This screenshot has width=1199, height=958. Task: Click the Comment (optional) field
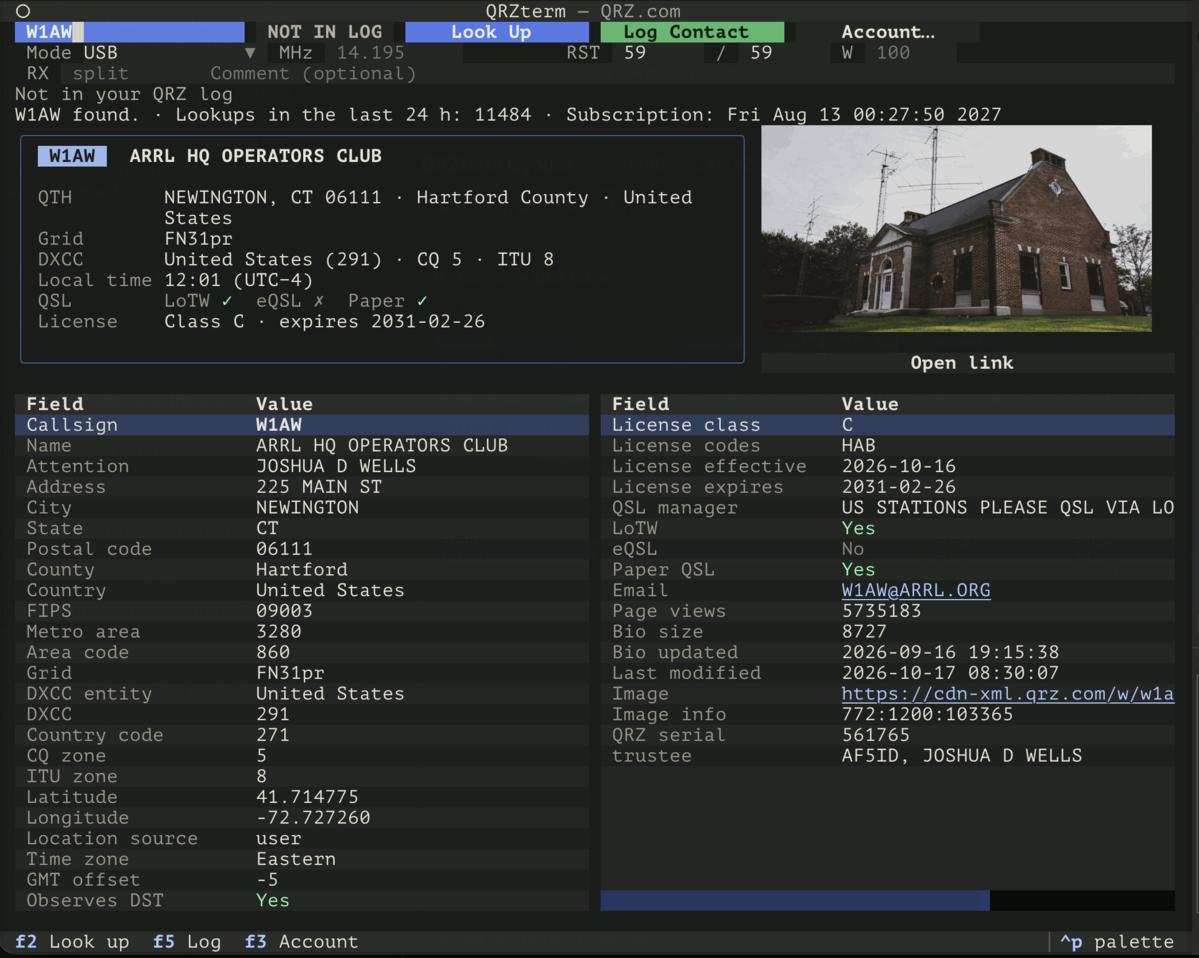click(688, 73)
